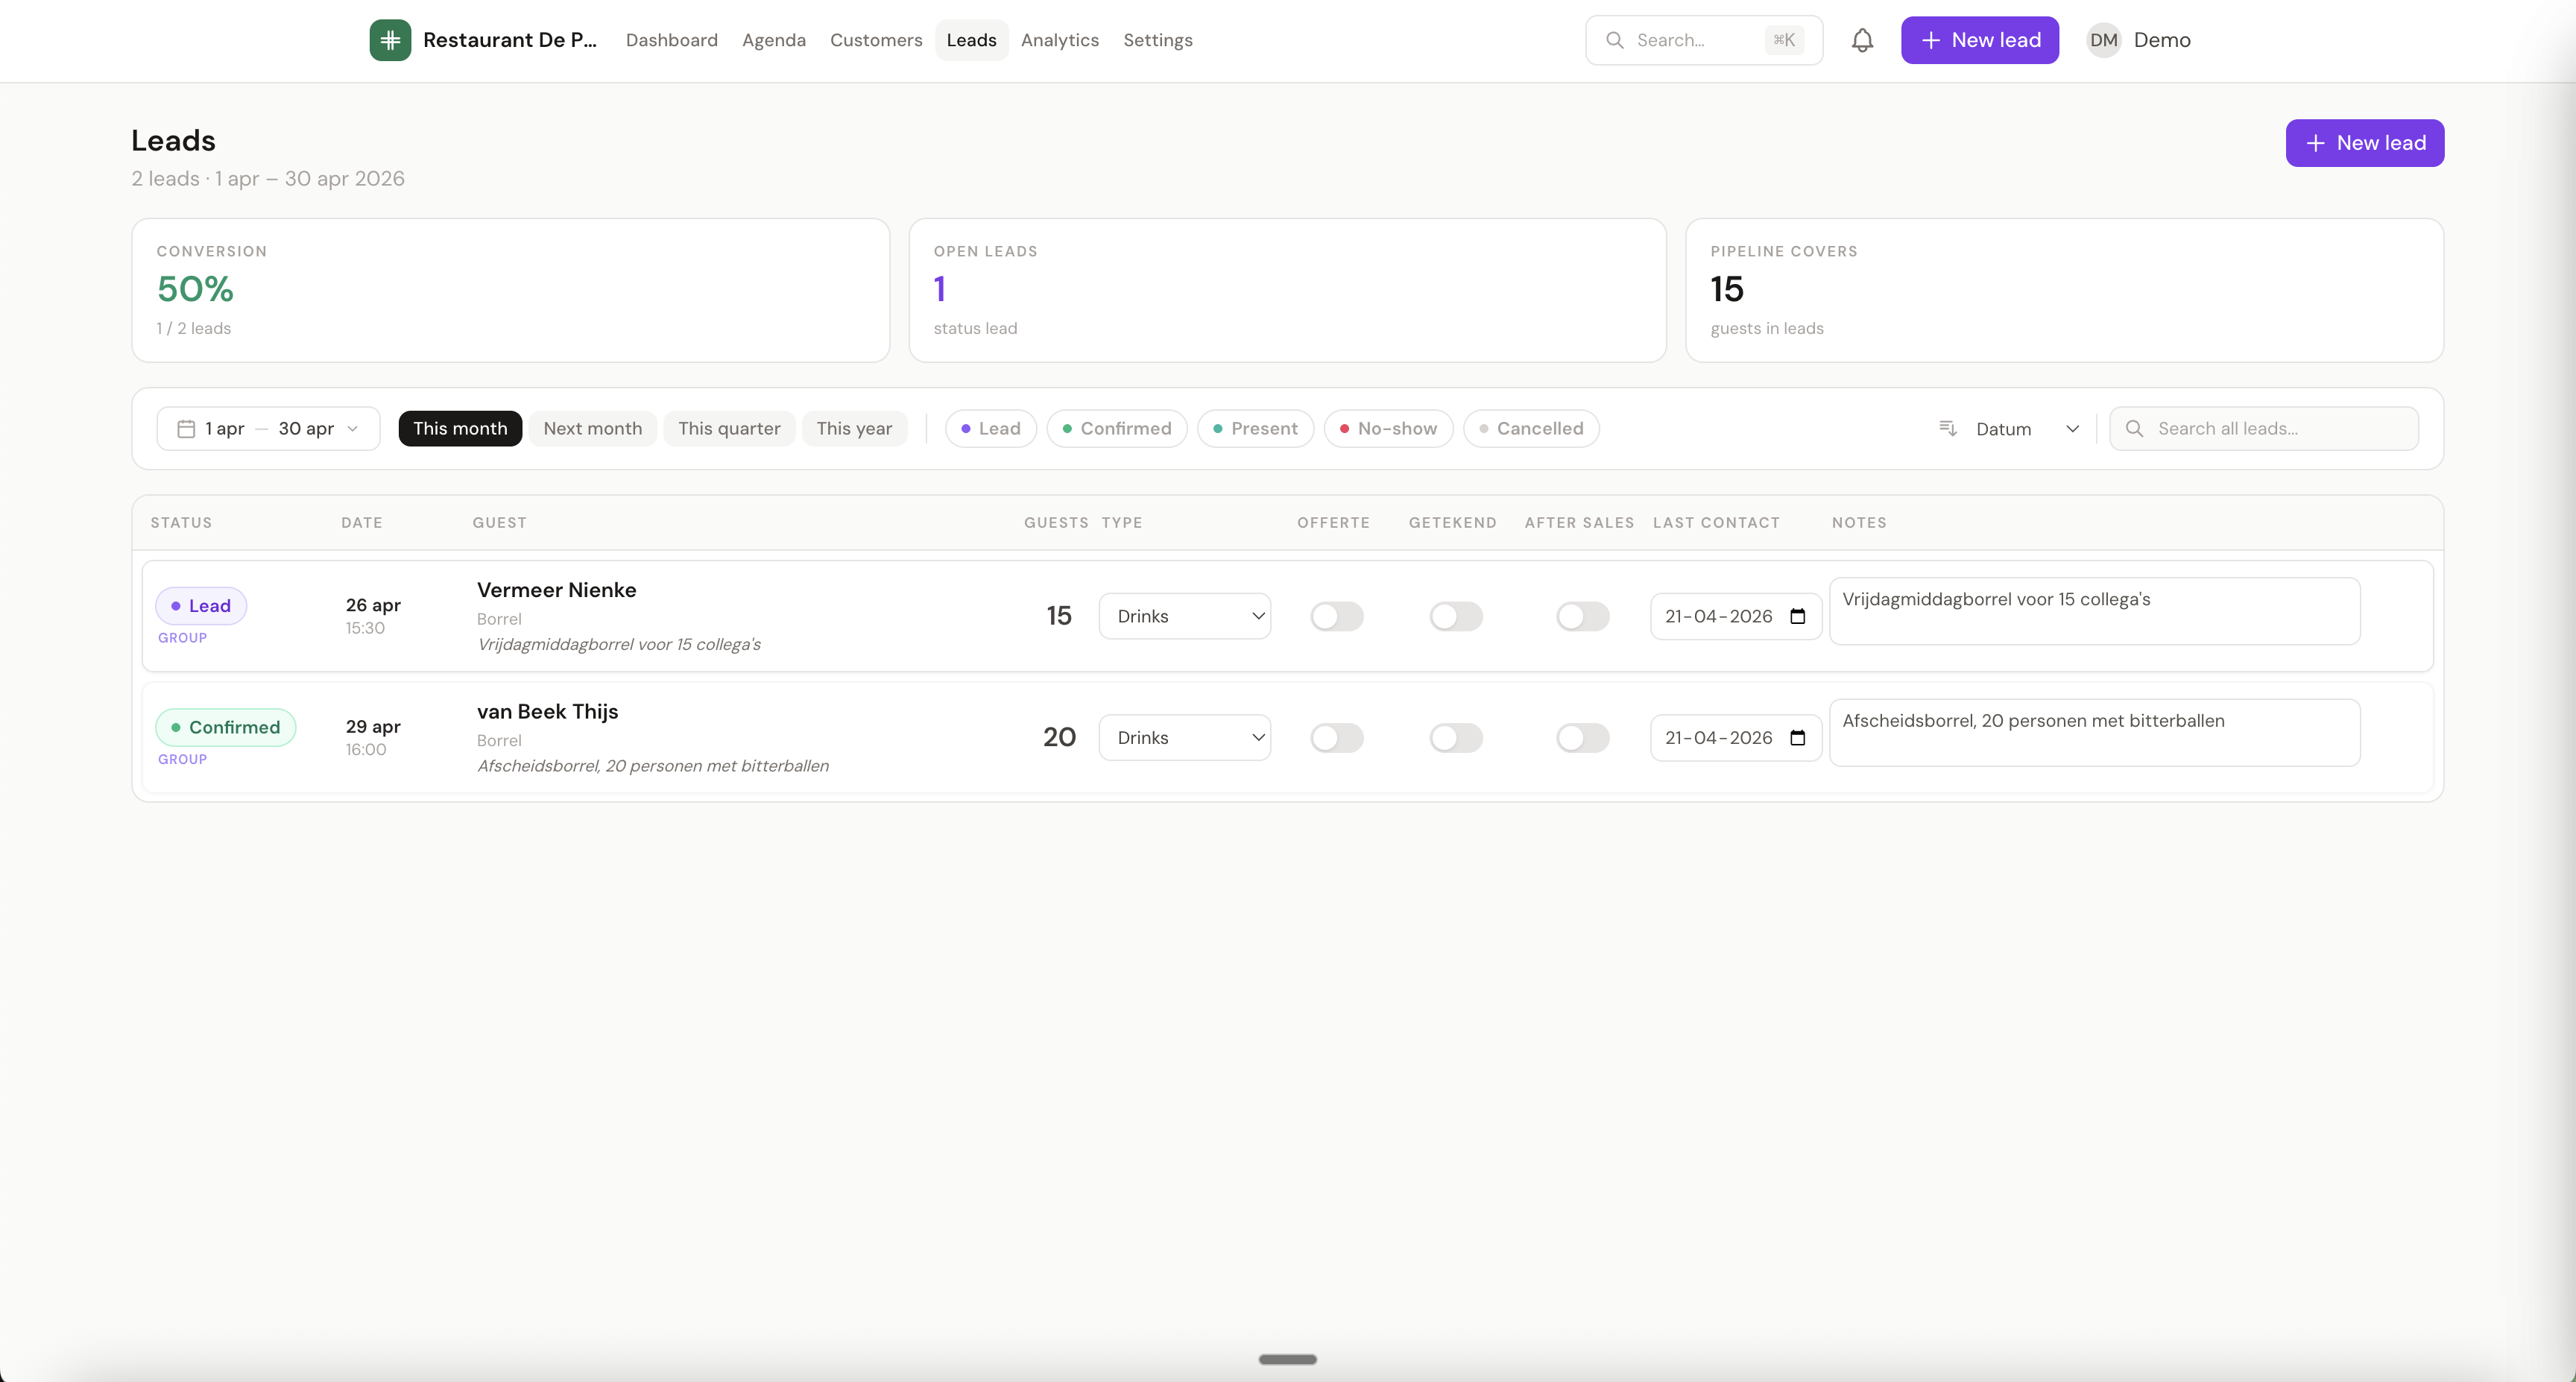Open the calendar for Vermeer Nienke's last contact date
The image size is (2576, 1382).
pyautogui.click(x=1797, y=616)
